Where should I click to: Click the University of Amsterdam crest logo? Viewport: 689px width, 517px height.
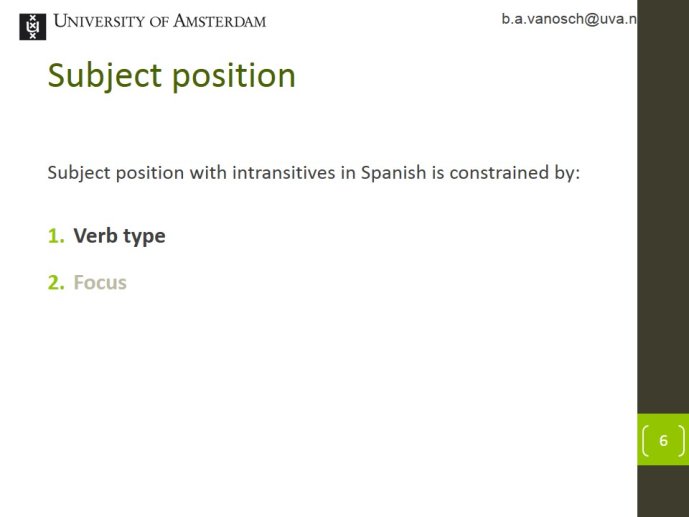33,27
